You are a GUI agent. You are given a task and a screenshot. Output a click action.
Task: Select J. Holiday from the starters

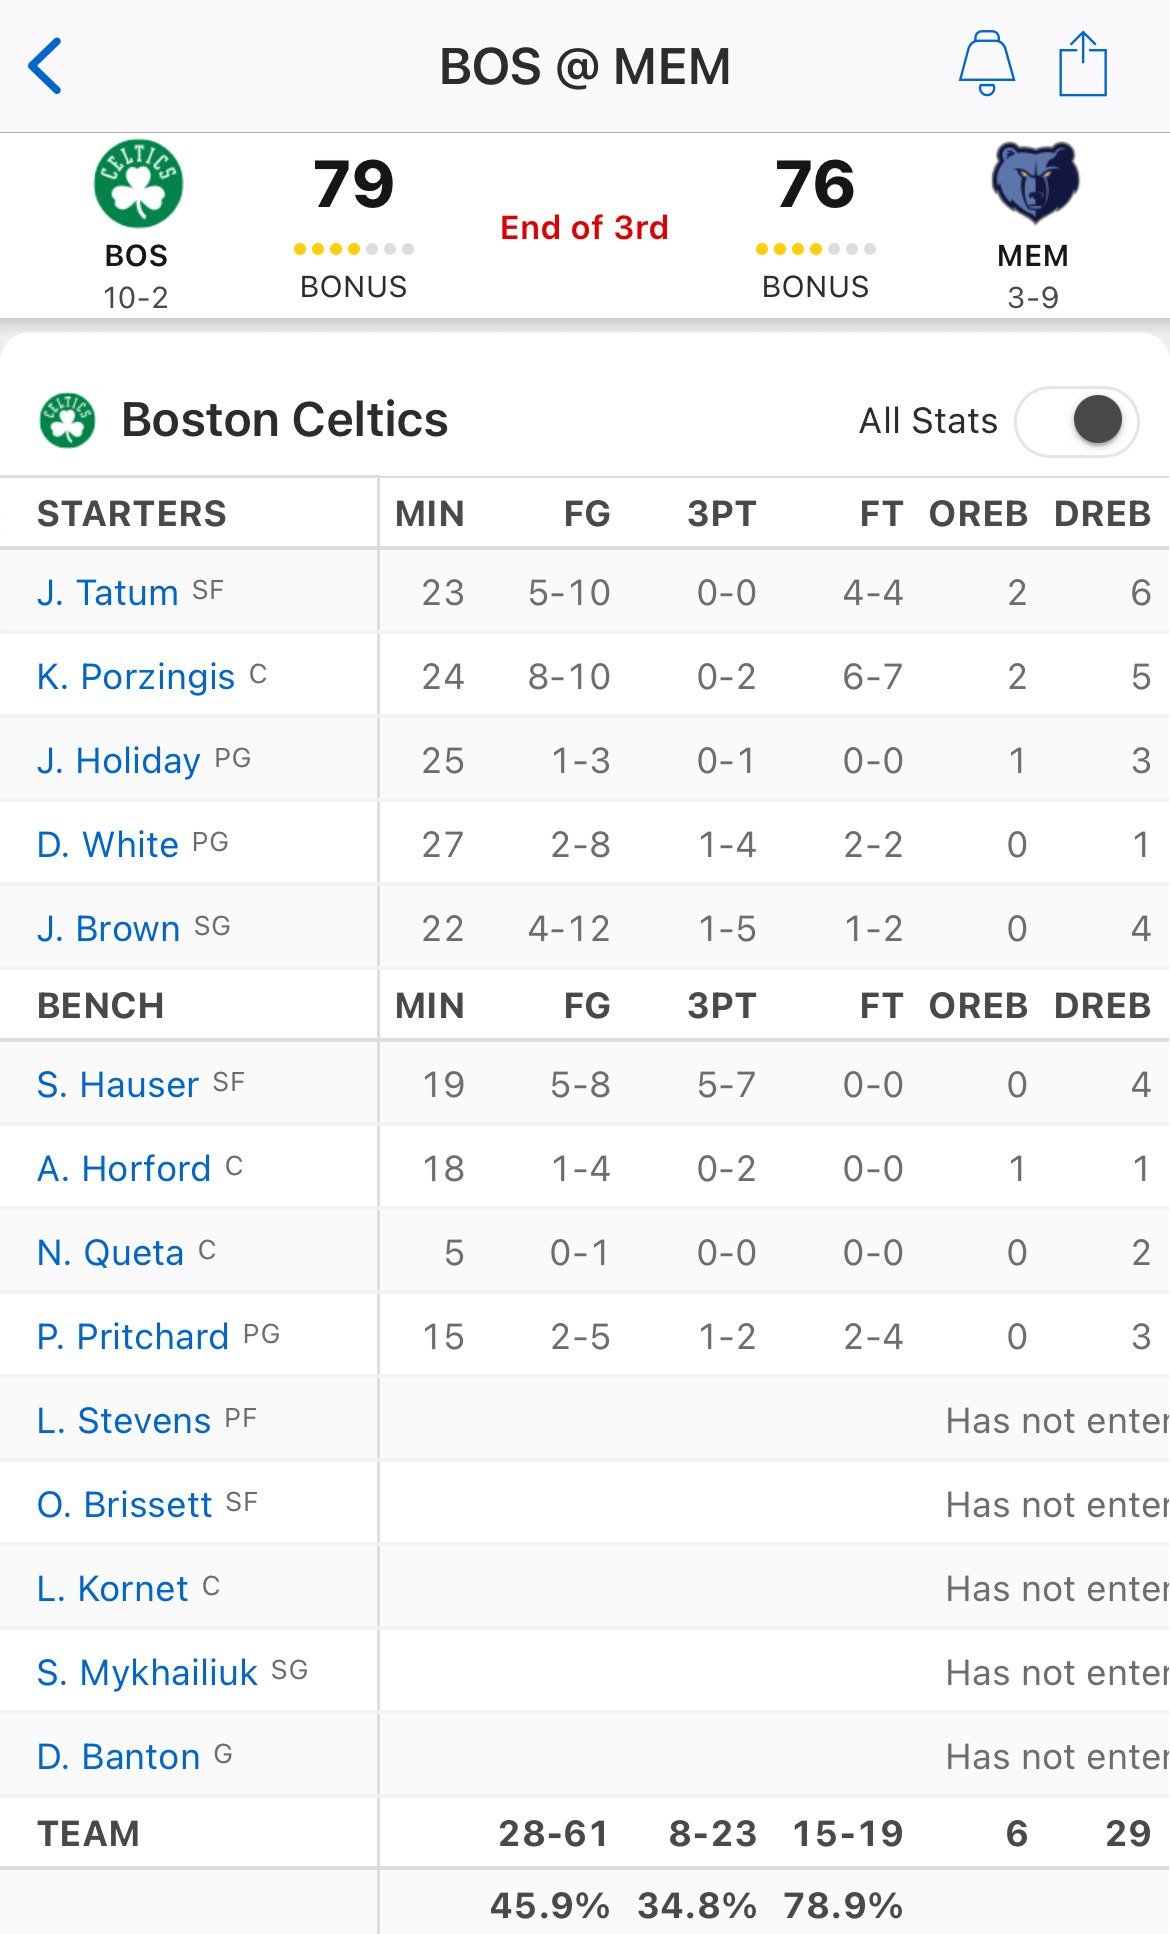coord(119,760)
